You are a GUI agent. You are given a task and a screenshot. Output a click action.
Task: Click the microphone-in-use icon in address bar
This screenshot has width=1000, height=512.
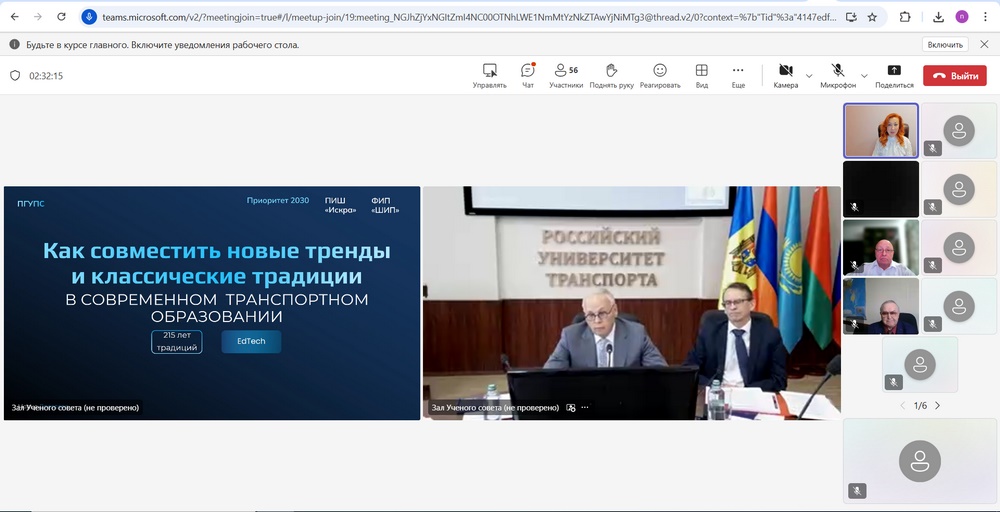89,17
